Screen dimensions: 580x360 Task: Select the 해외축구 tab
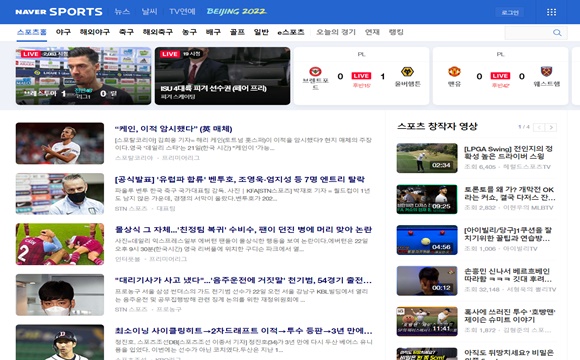[158, 32]
